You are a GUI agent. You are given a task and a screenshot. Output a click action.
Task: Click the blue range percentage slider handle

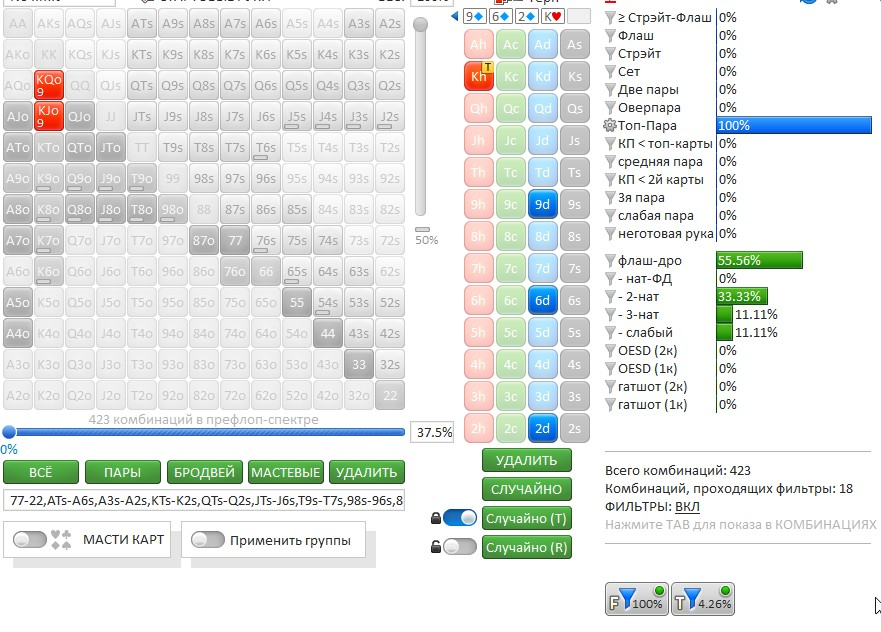coord(9,431)
